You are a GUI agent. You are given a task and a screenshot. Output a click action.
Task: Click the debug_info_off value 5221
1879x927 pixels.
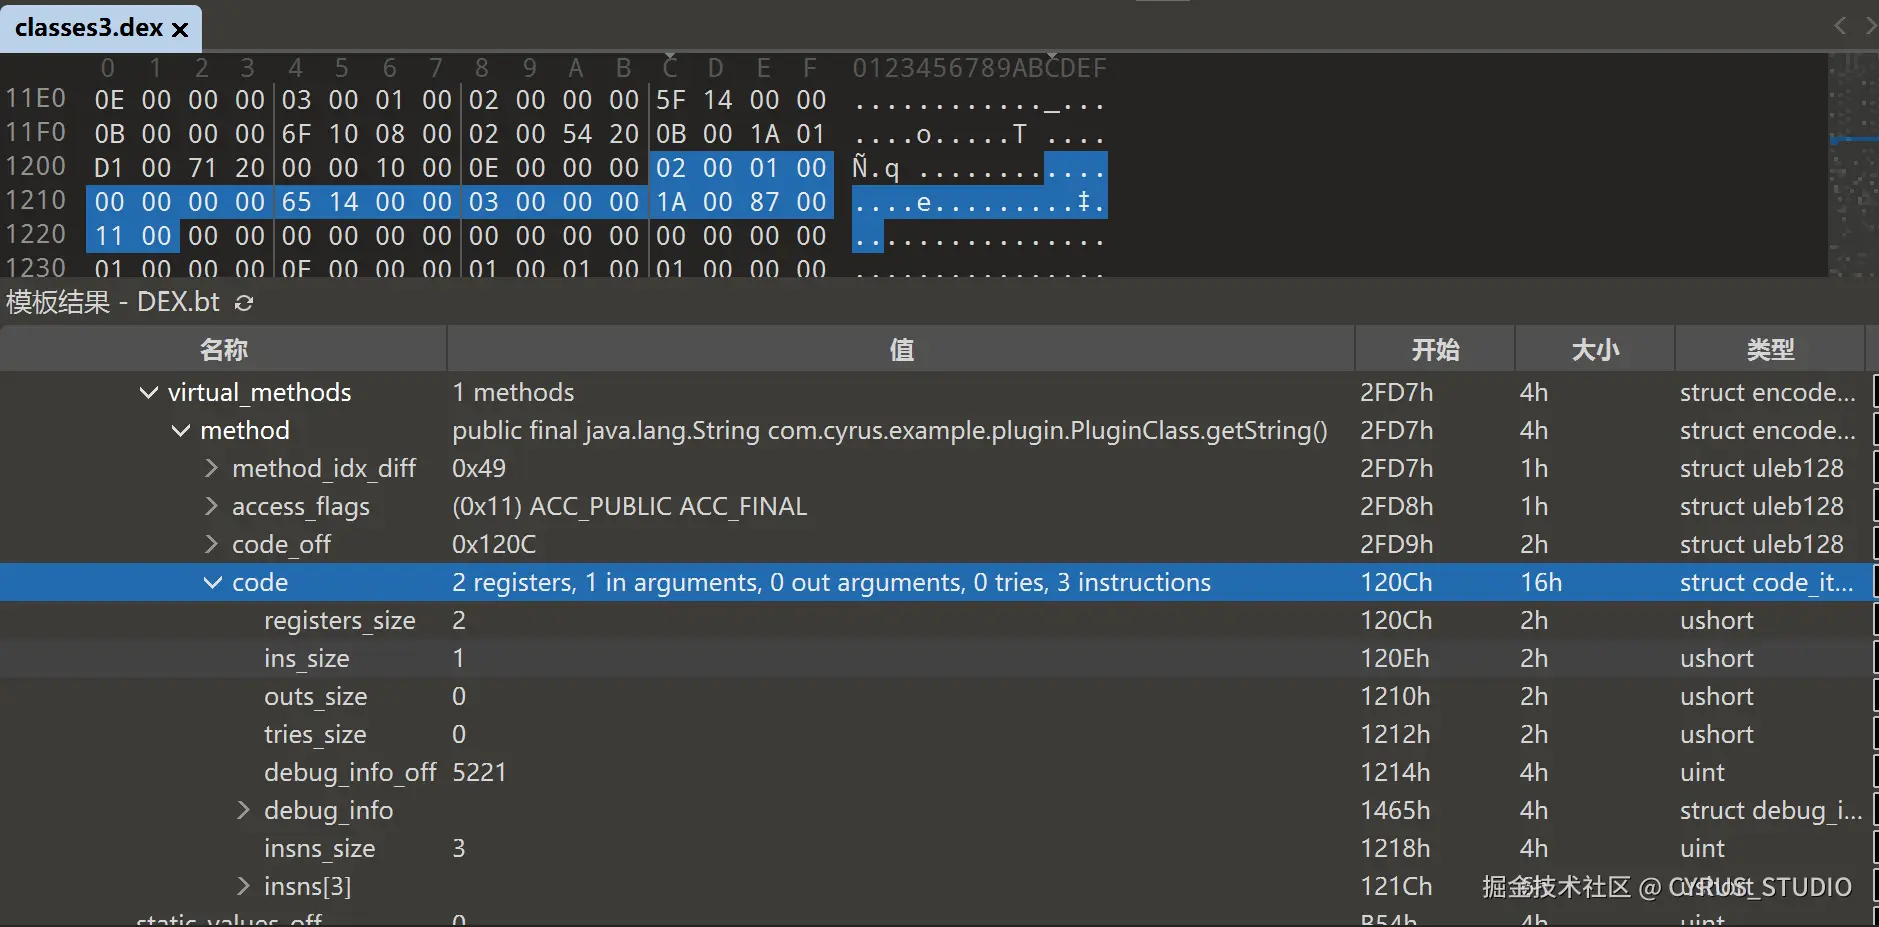click(x=479, y=772)
